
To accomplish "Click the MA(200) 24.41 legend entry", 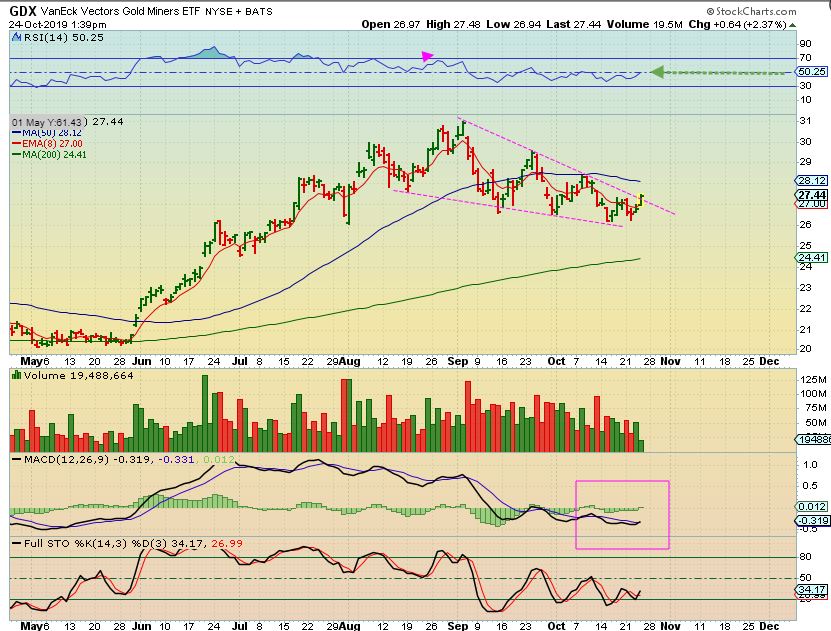I will [x=54, y=155].
